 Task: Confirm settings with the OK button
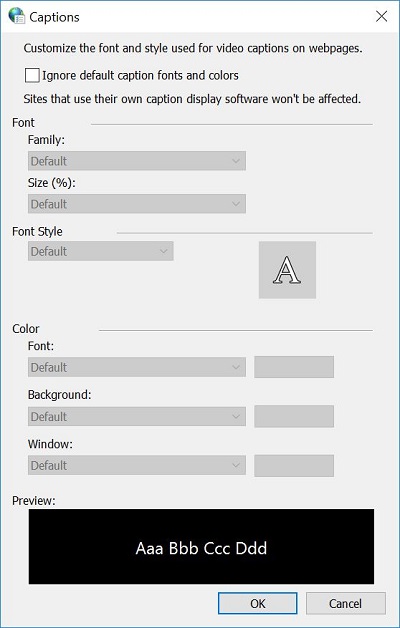pos(257,603)
